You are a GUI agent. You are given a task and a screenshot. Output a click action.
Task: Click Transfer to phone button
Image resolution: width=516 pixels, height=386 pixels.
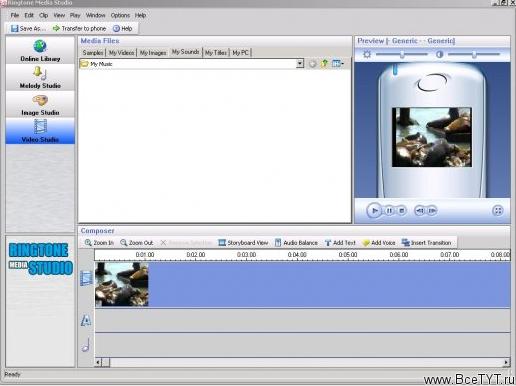[x=79, y=29]
